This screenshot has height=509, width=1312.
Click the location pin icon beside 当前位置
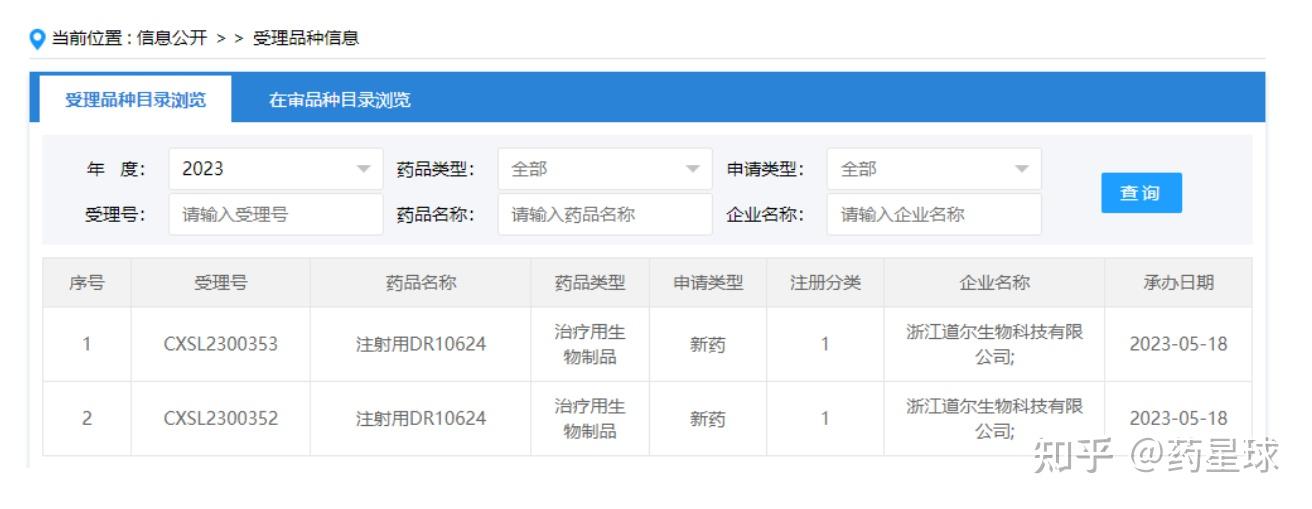[x=37, y=39]
